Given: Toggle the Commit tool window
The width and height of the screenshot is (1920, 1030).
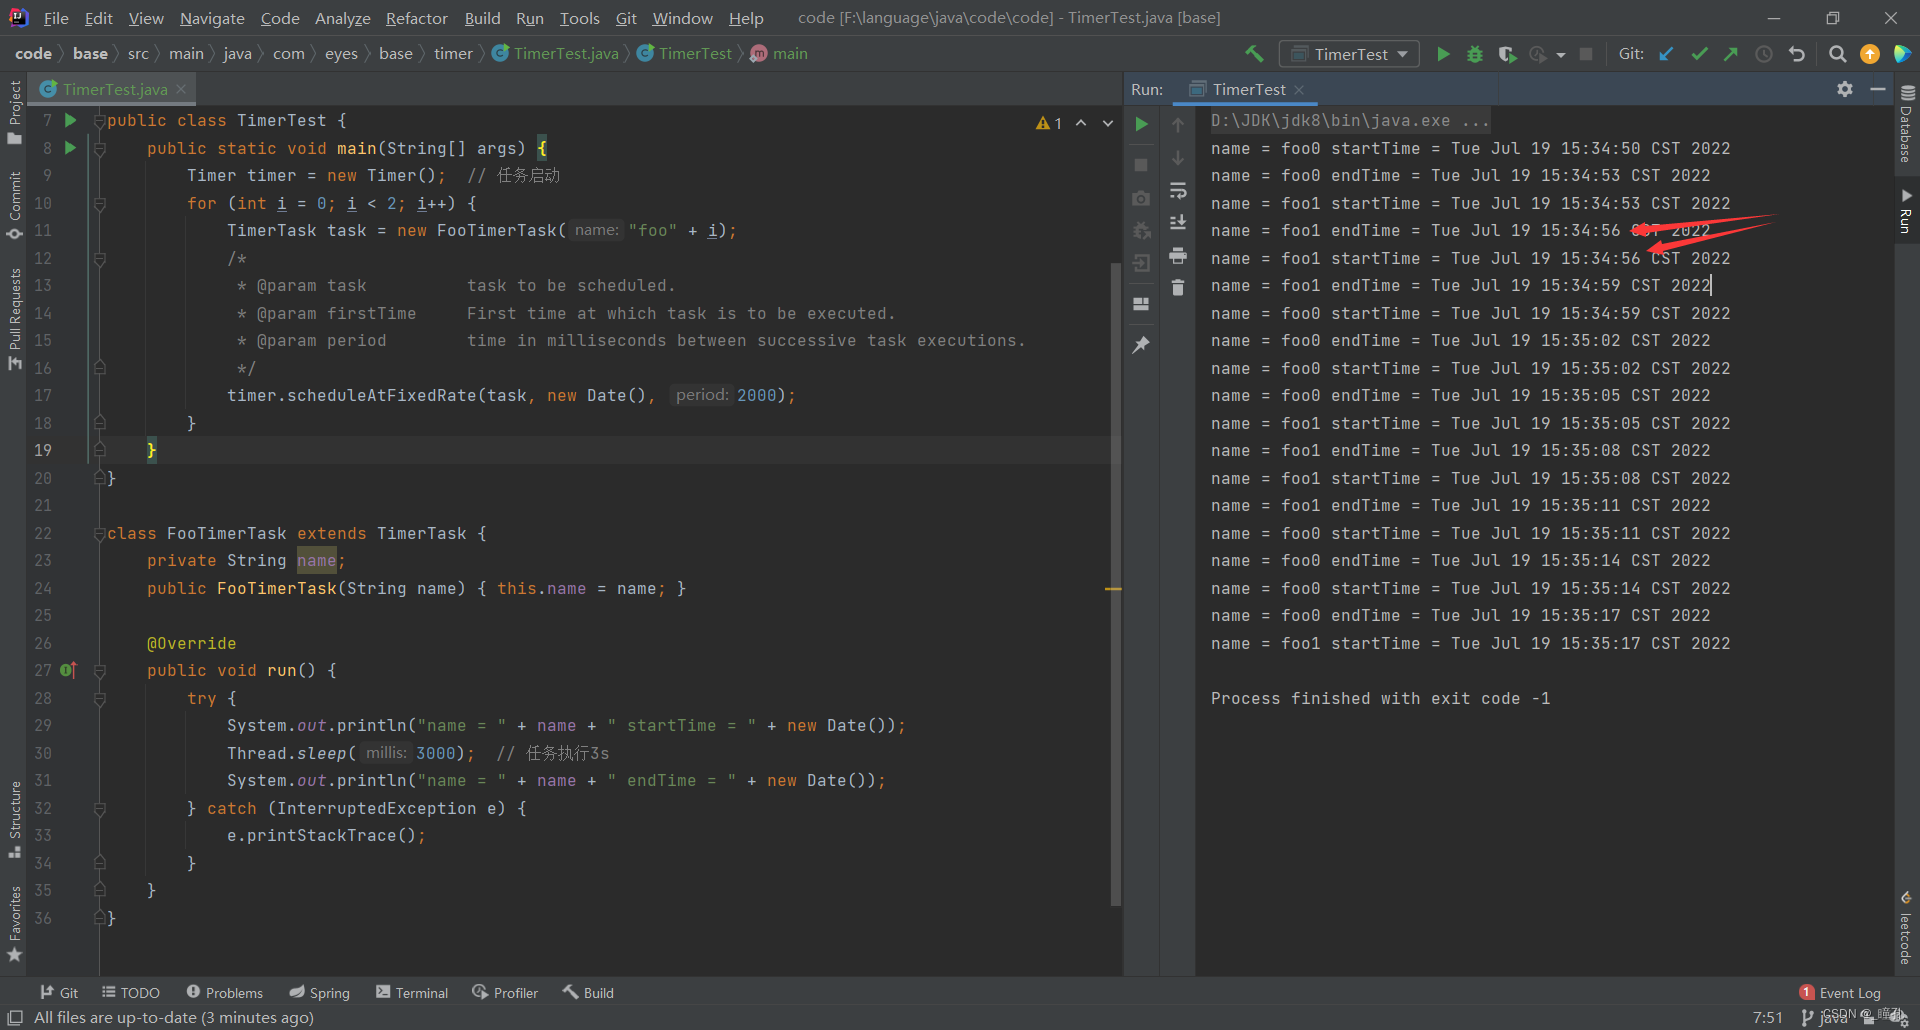Looking at the screenshot, I should tap(14, 205).
